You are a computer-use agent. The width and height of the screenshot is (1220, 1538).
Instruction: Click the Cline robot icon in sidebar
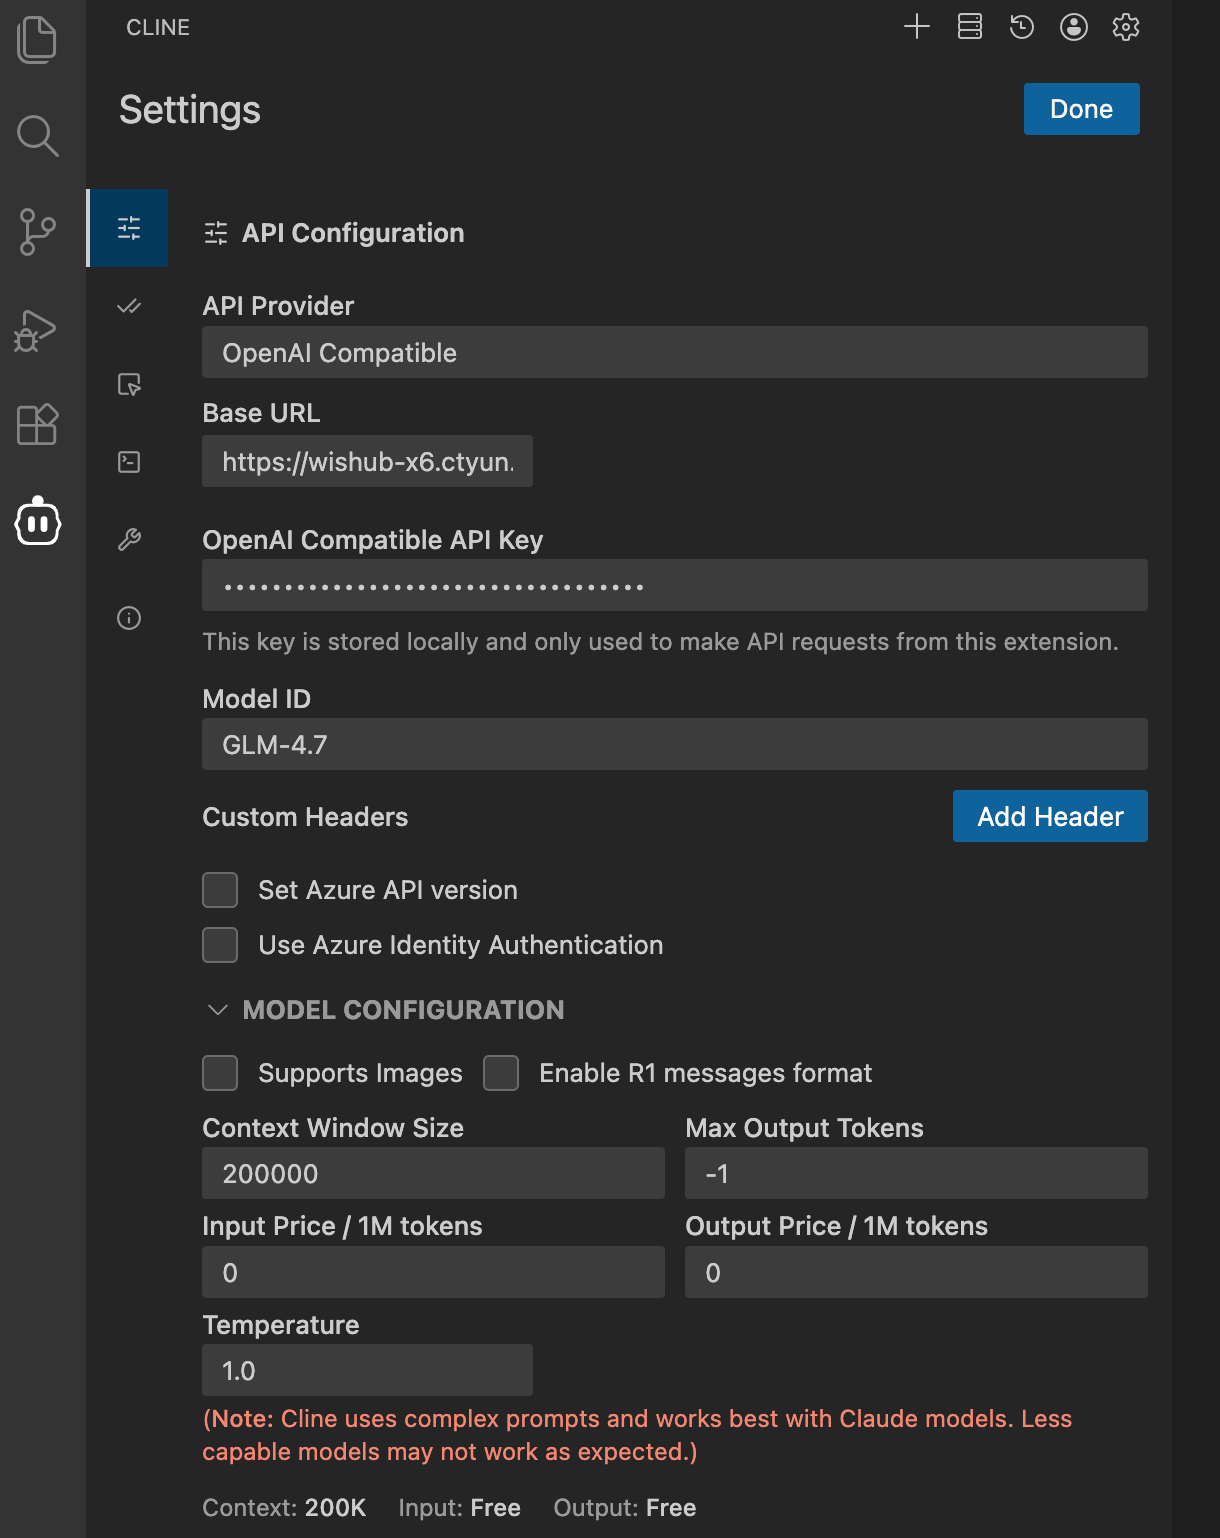[x=38, y=521]
